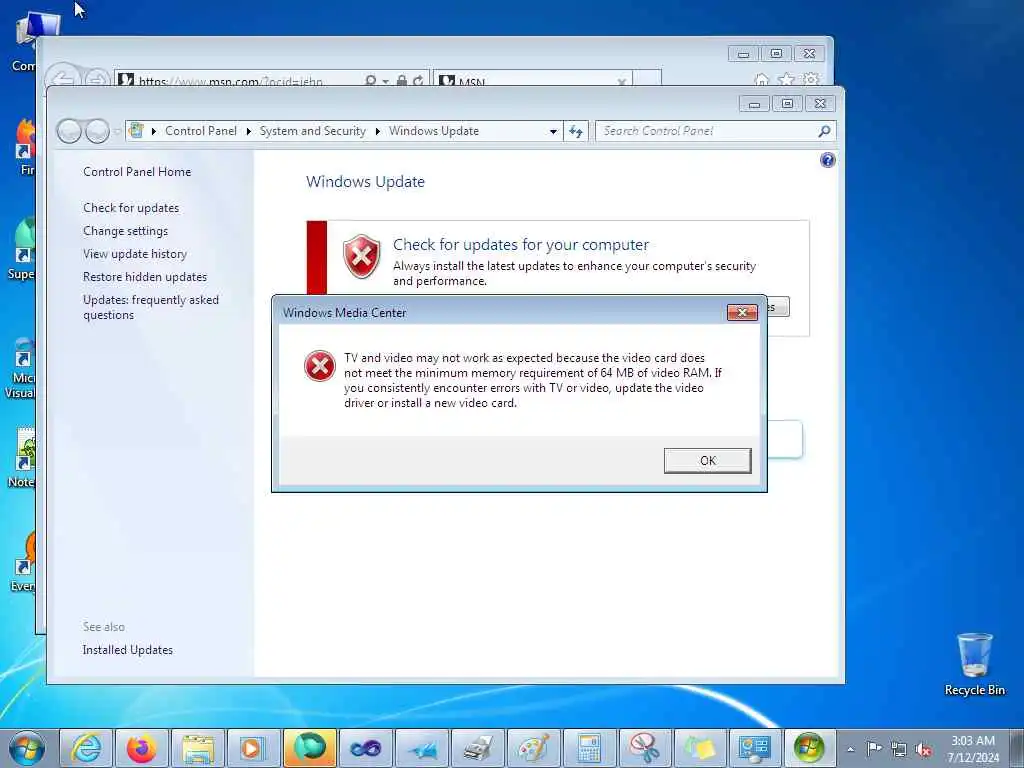Open Firefox from the taskbar
This screenshot has width=1024, height=768.
(142, 748)
